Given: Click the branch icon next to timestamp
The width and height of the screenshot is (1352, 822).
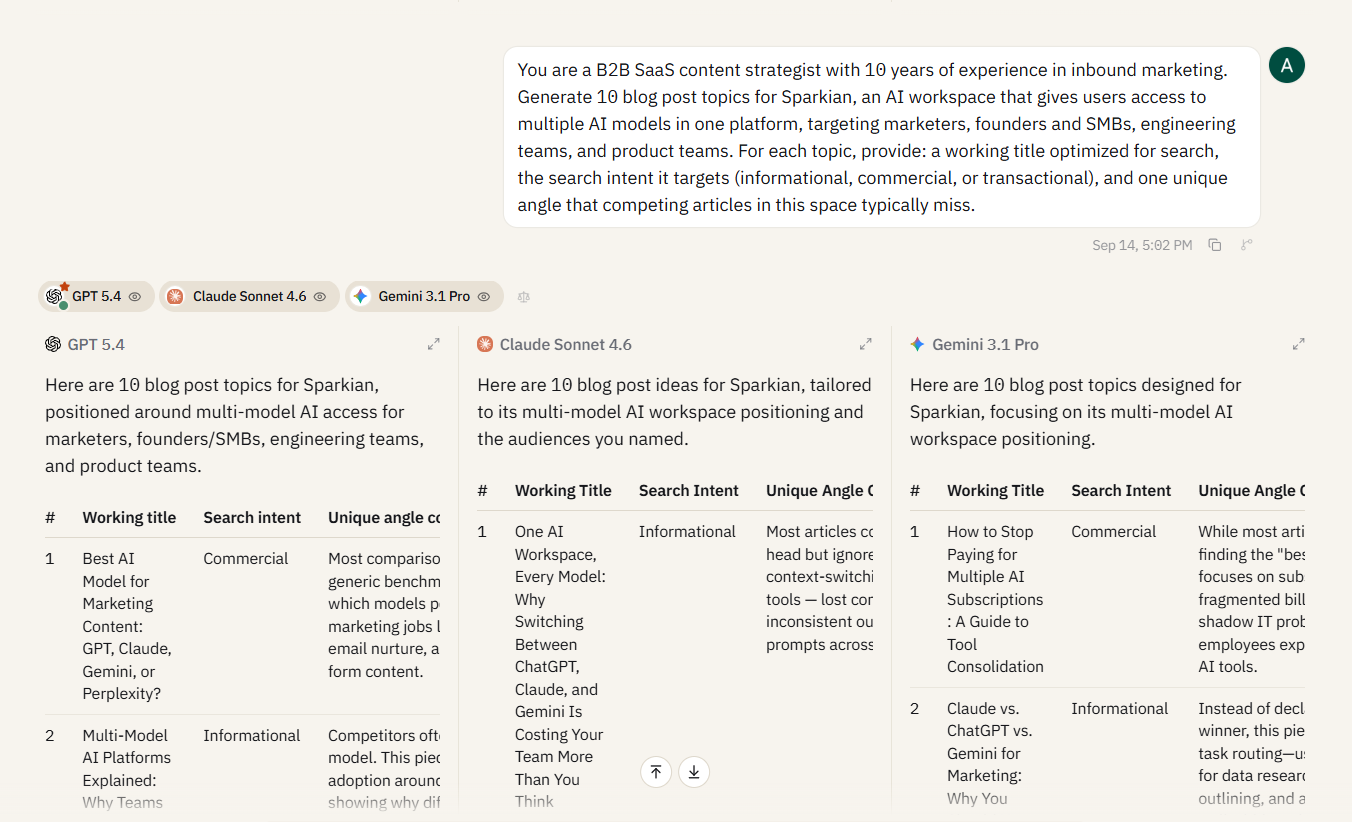Looking at the screenshot, I should click(x=1246, y=245).
